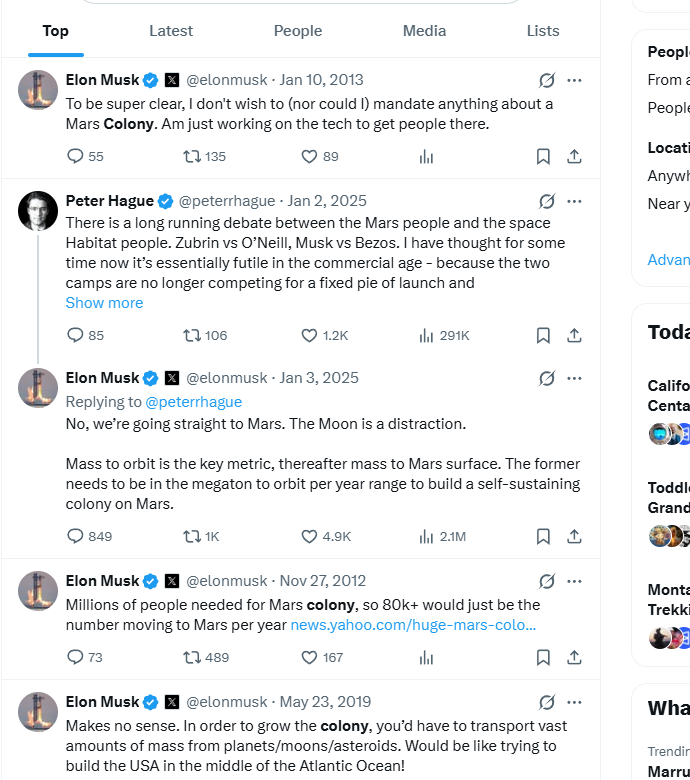Expand Peter Hague's tweet with Show more

pyautogui.click(x=104, y=302)
